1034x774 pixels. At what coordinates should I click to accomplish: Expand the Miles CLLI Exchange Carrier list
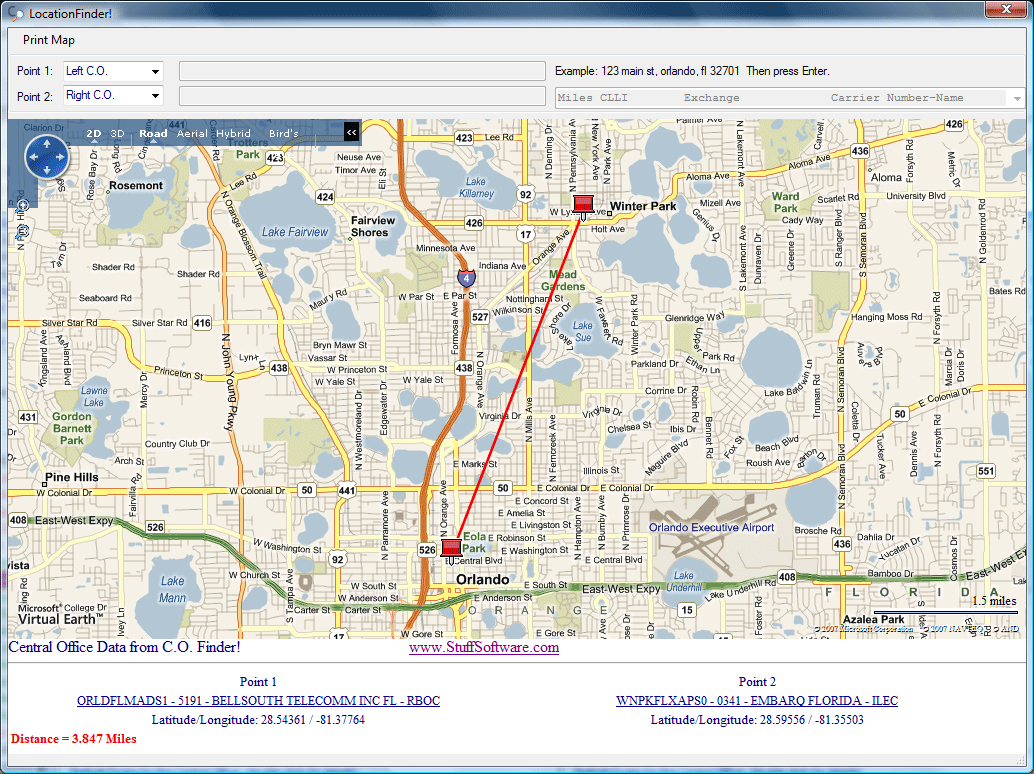[x=1017, y=98]
